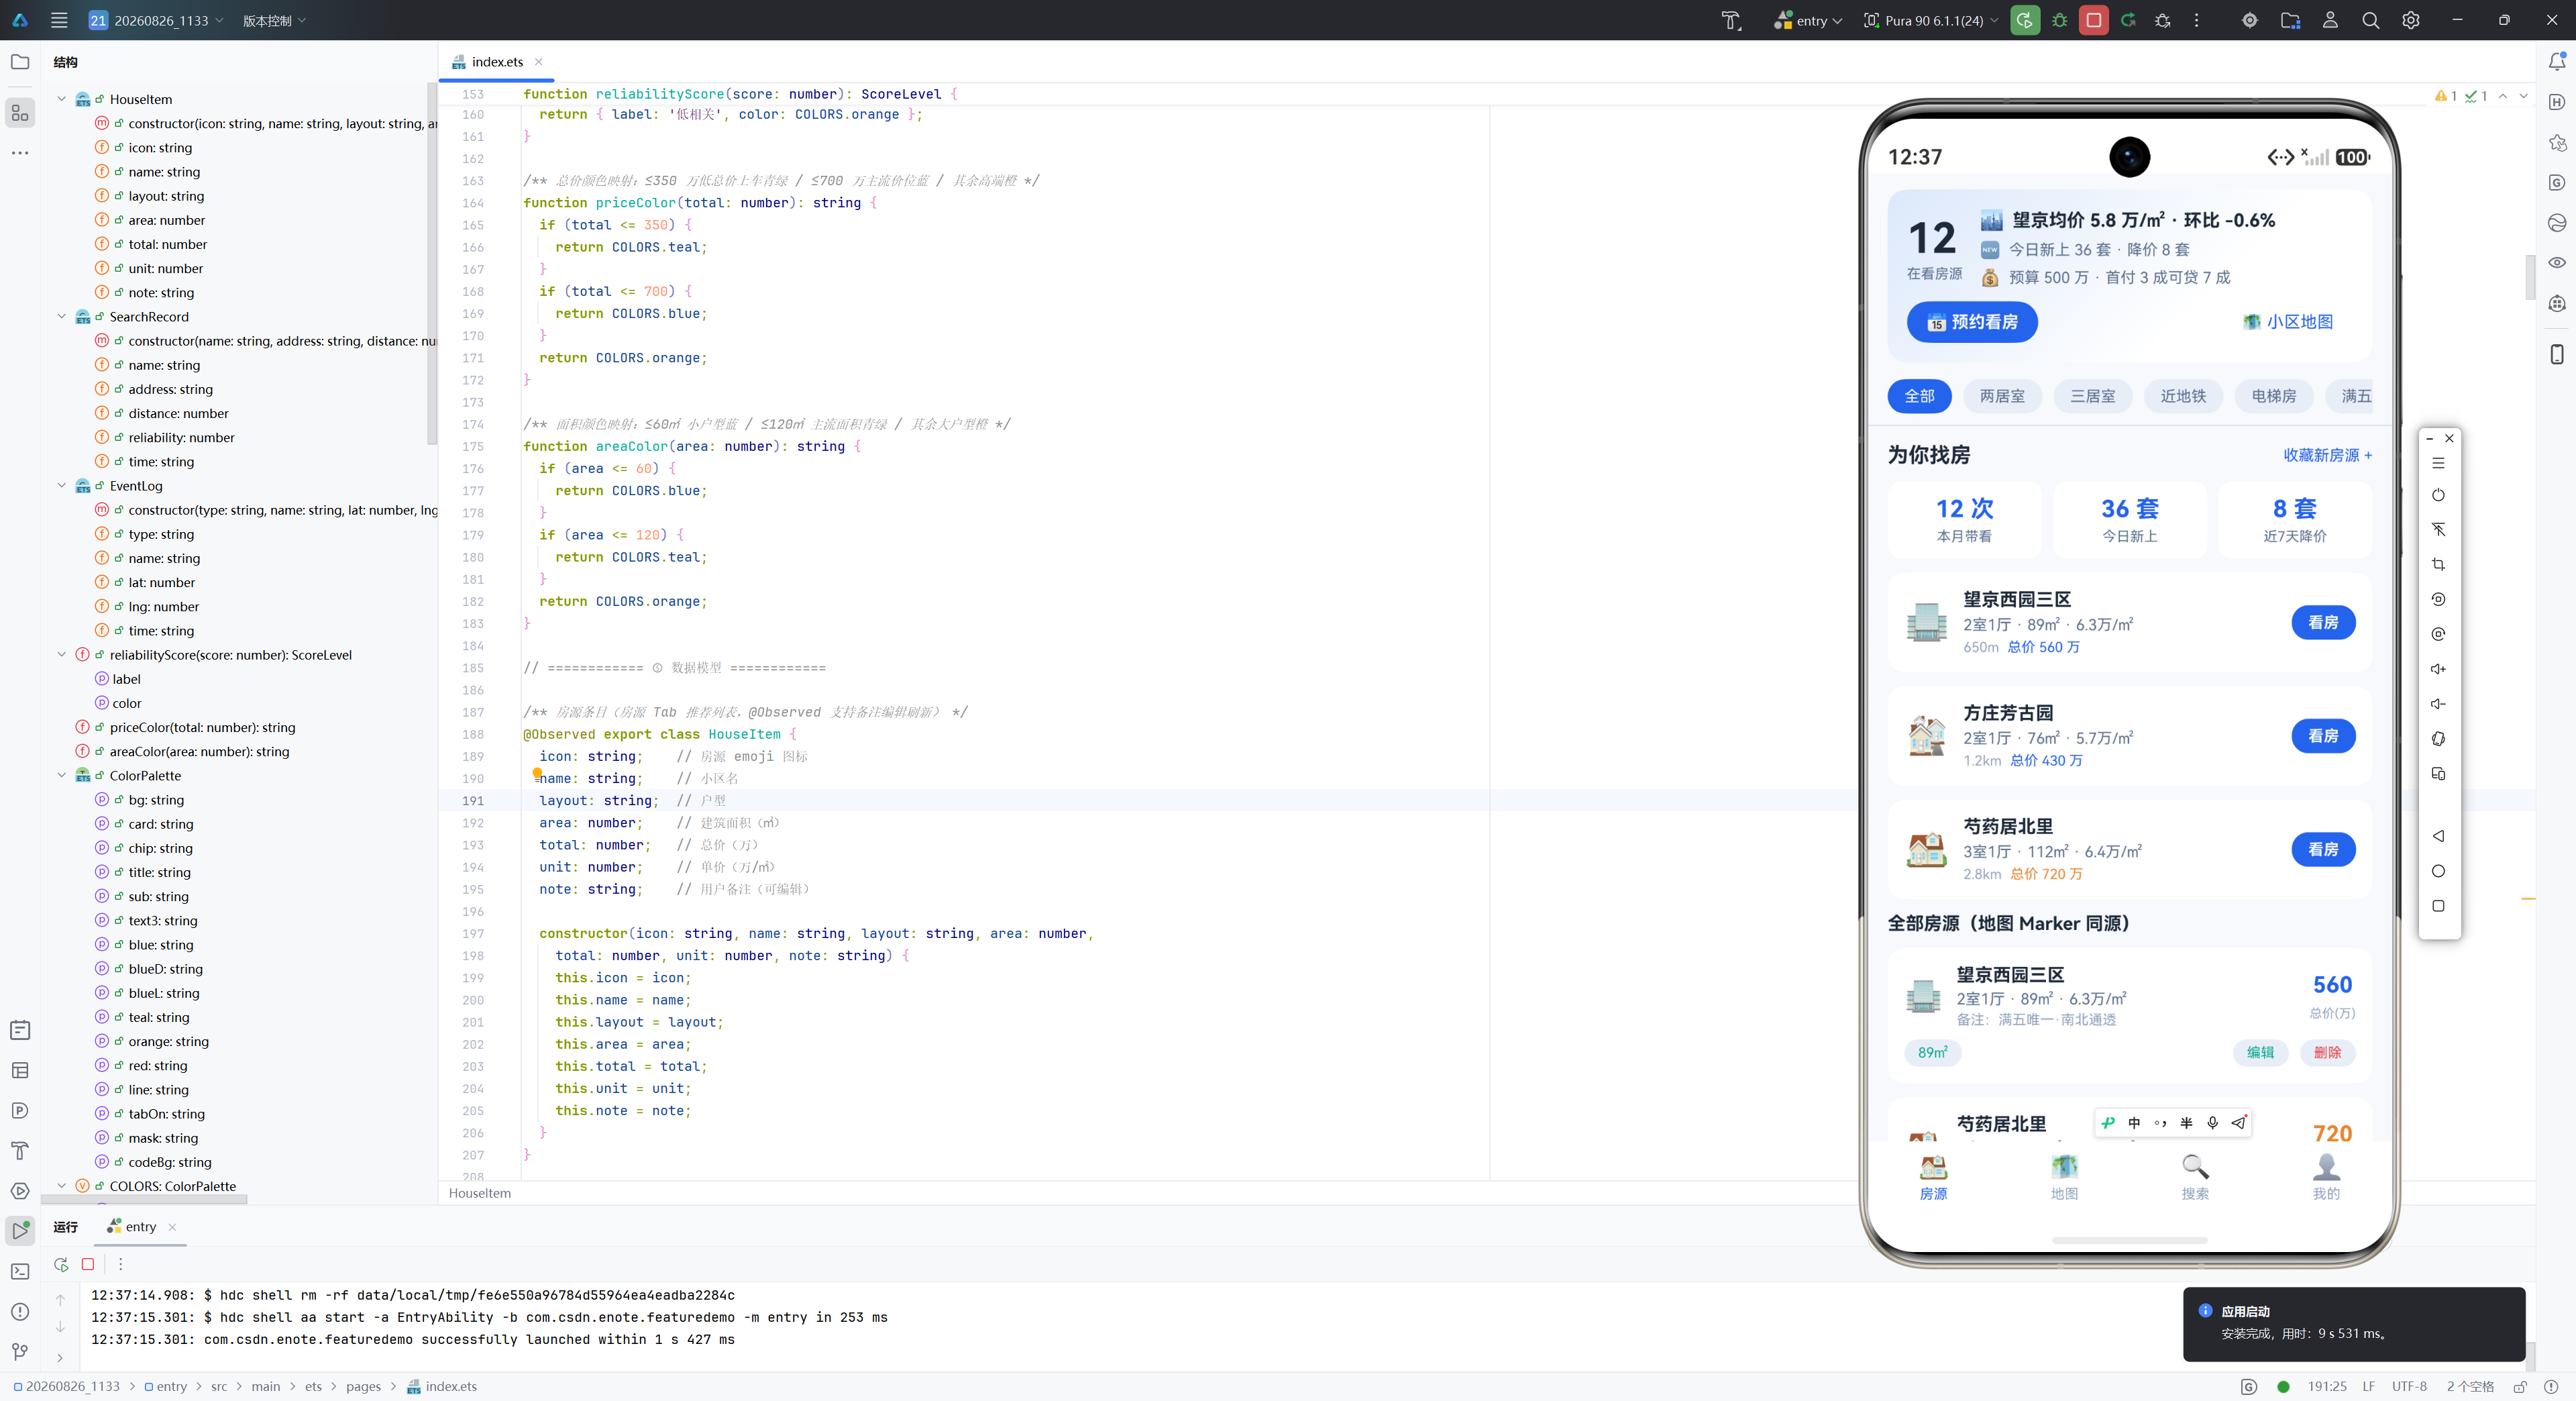The width and height of the screenshot is (2576, 1401).
Task: Collapse the reliabilityScore function node
Action: 62,655
